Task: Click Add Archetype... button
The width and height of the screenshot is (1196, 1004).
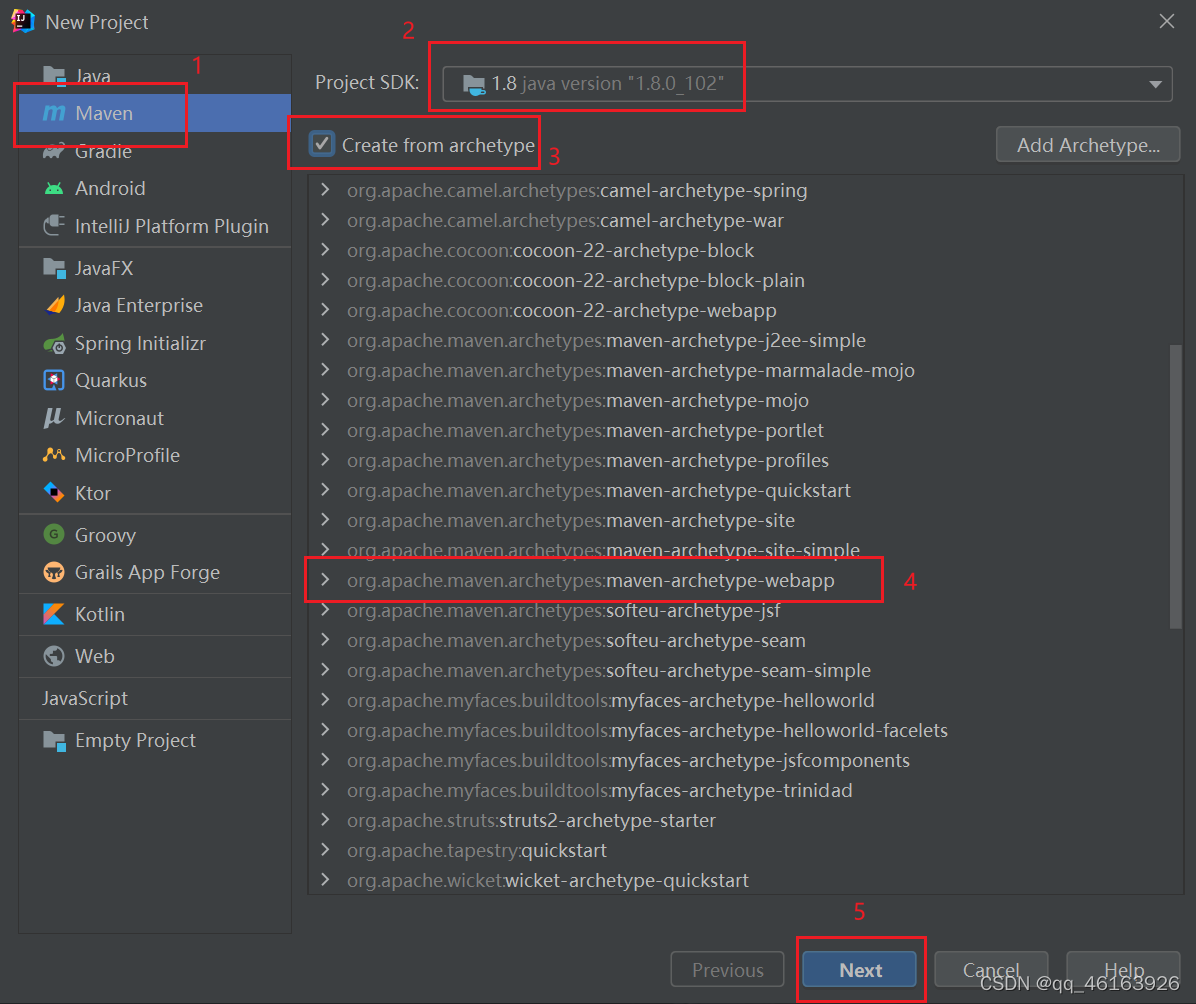Action: pos(1088,144)
